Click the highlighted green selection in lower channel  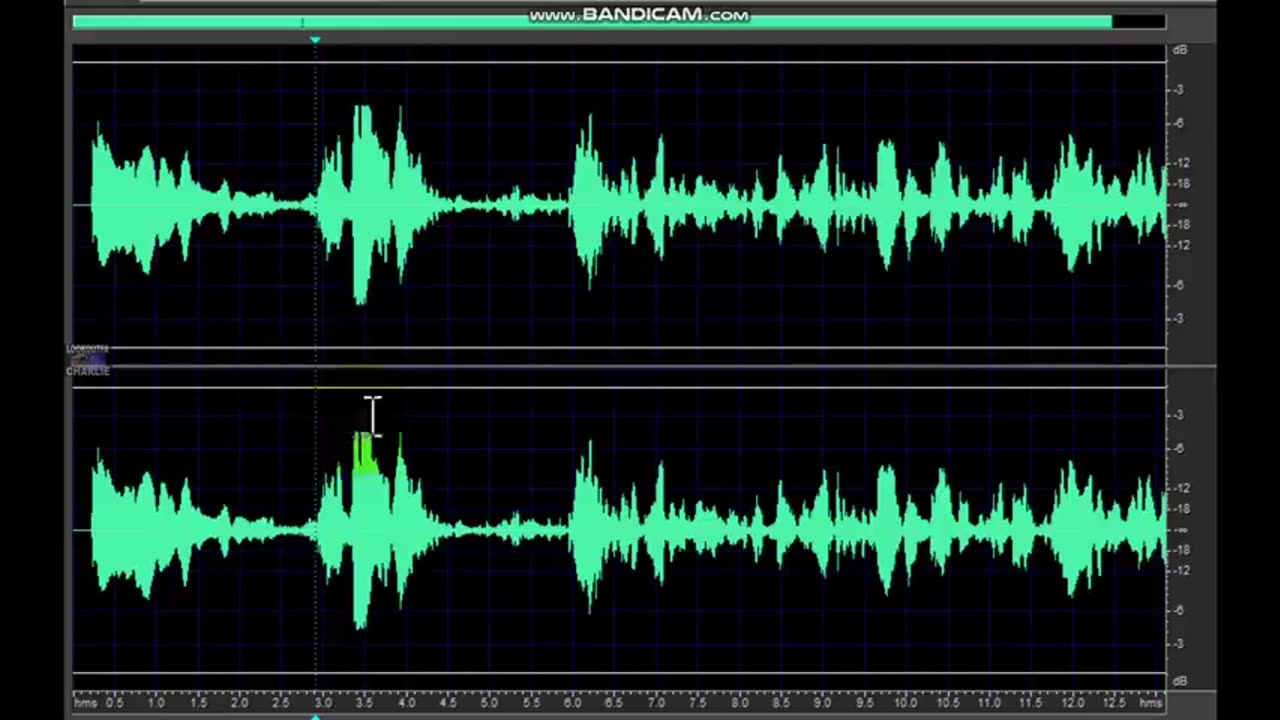pyautogui.click(x=366, y=453)
